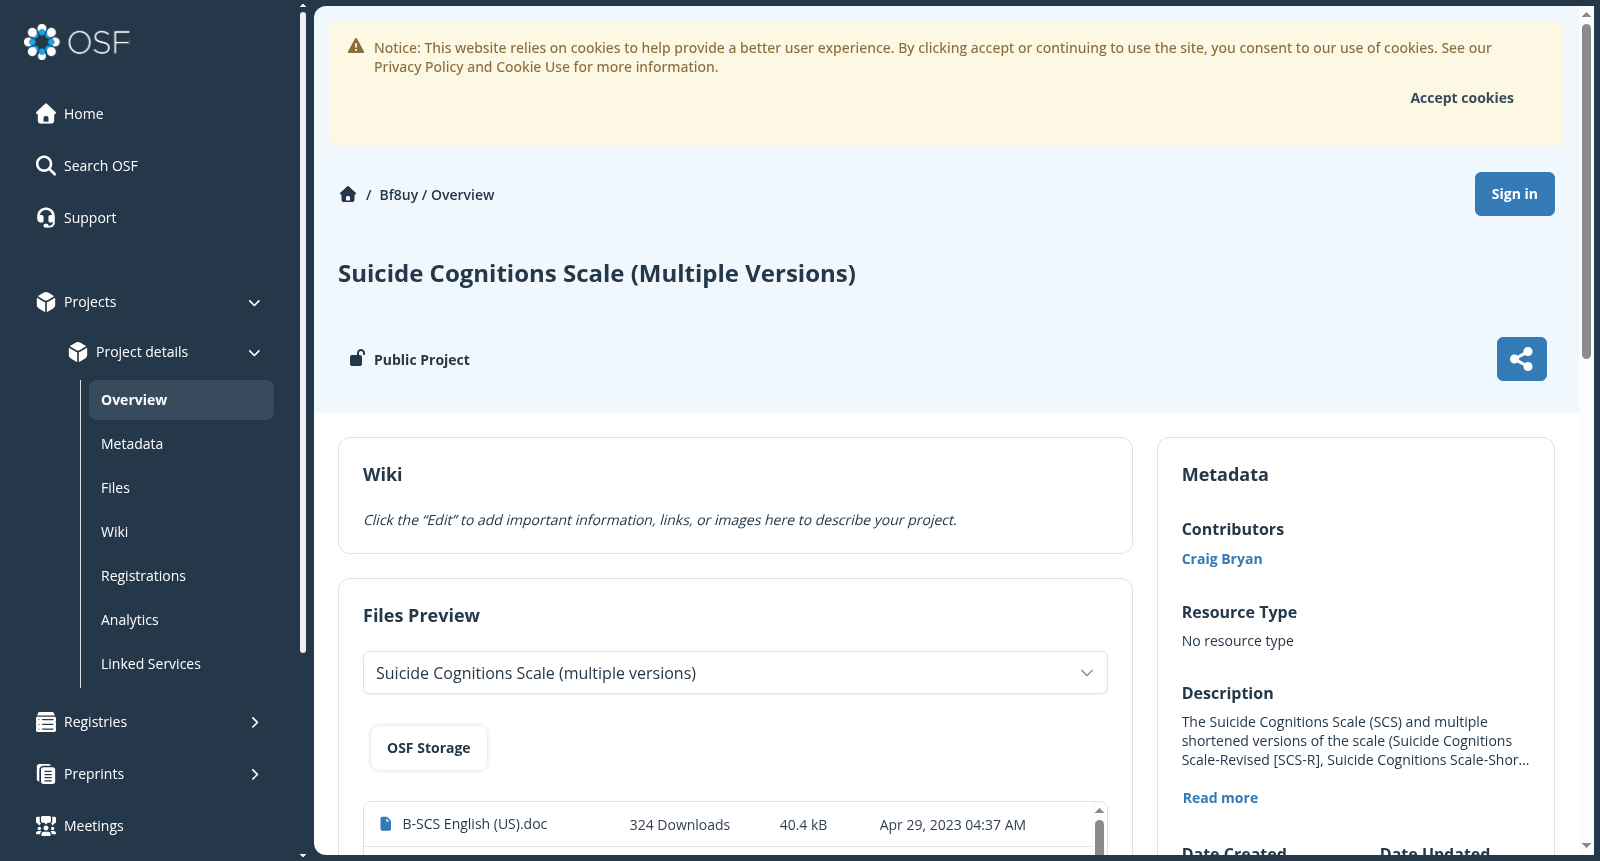
Task: Open the Suicide Cognitions Scale files dropdown
Action: click(735, 673)
